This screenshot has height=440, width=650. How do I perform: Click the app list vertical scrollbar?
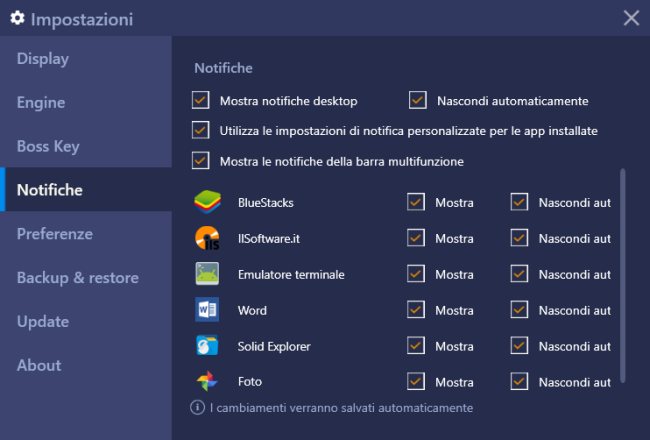[622, 275]
